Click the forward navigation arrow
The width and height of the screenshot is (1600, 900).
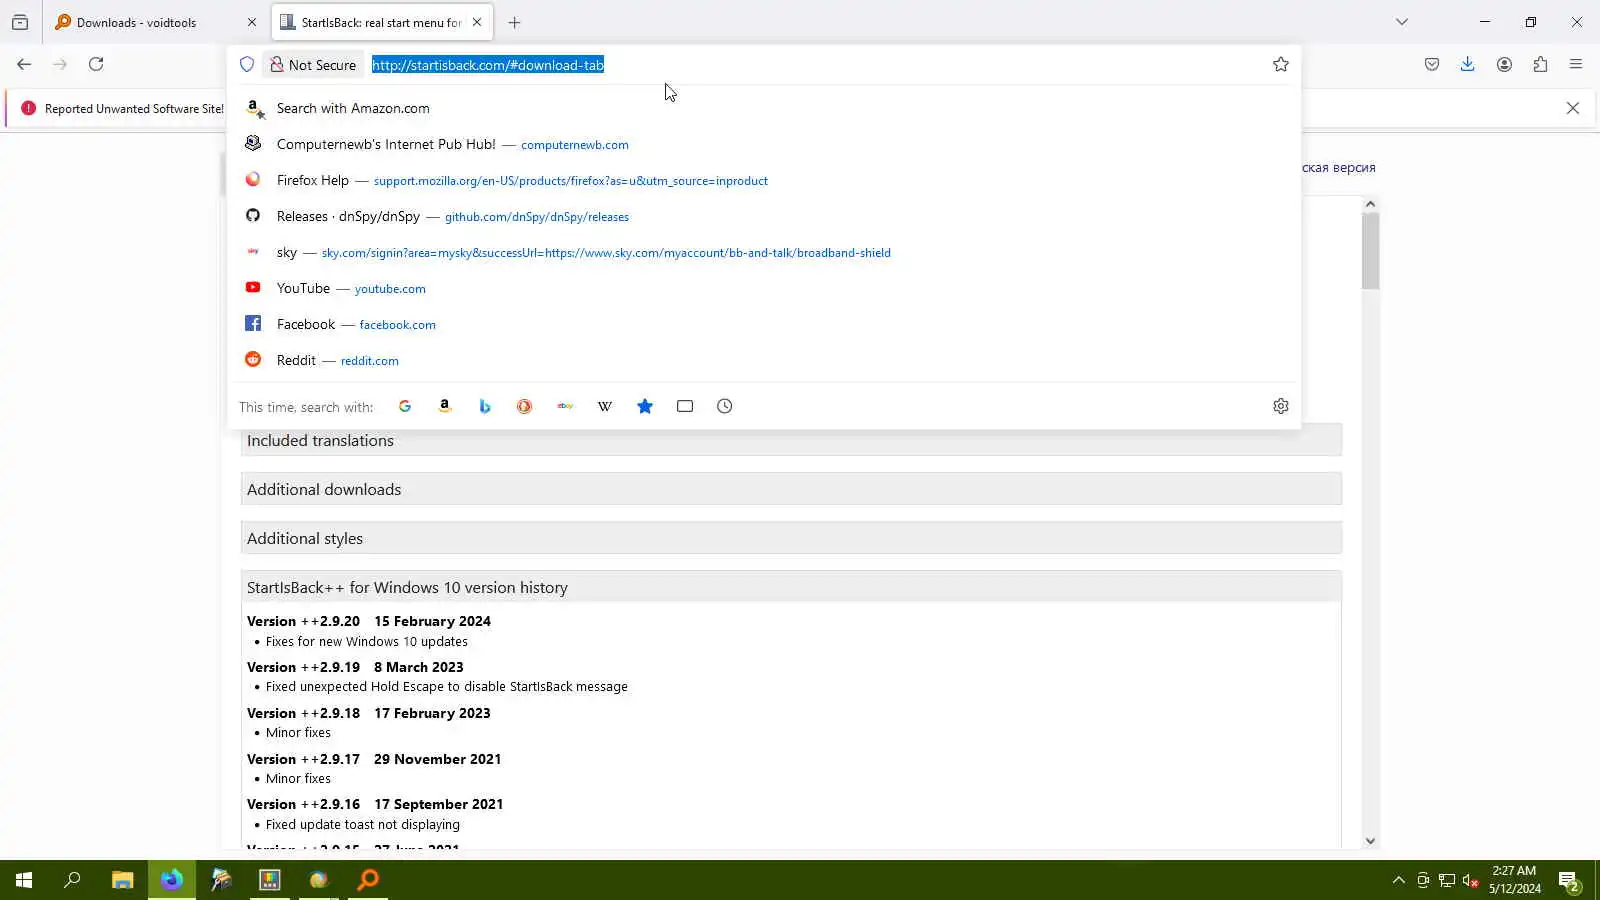[60, 64]
